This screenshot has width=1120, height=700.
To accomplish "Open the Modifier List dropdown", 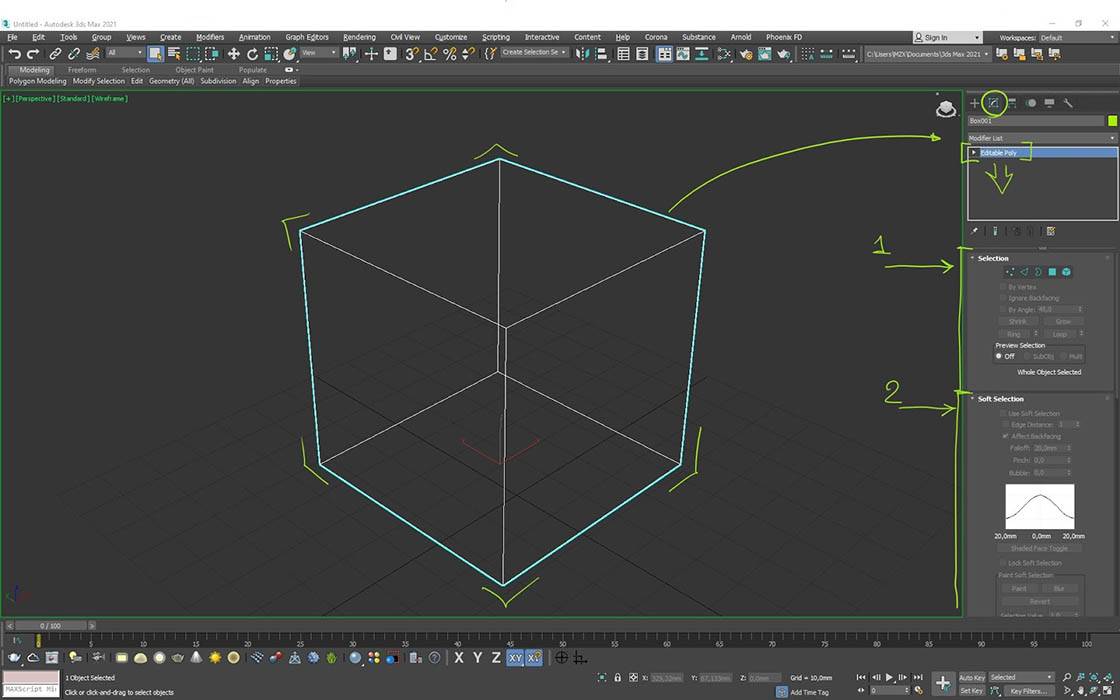I will pos(1041,138).
